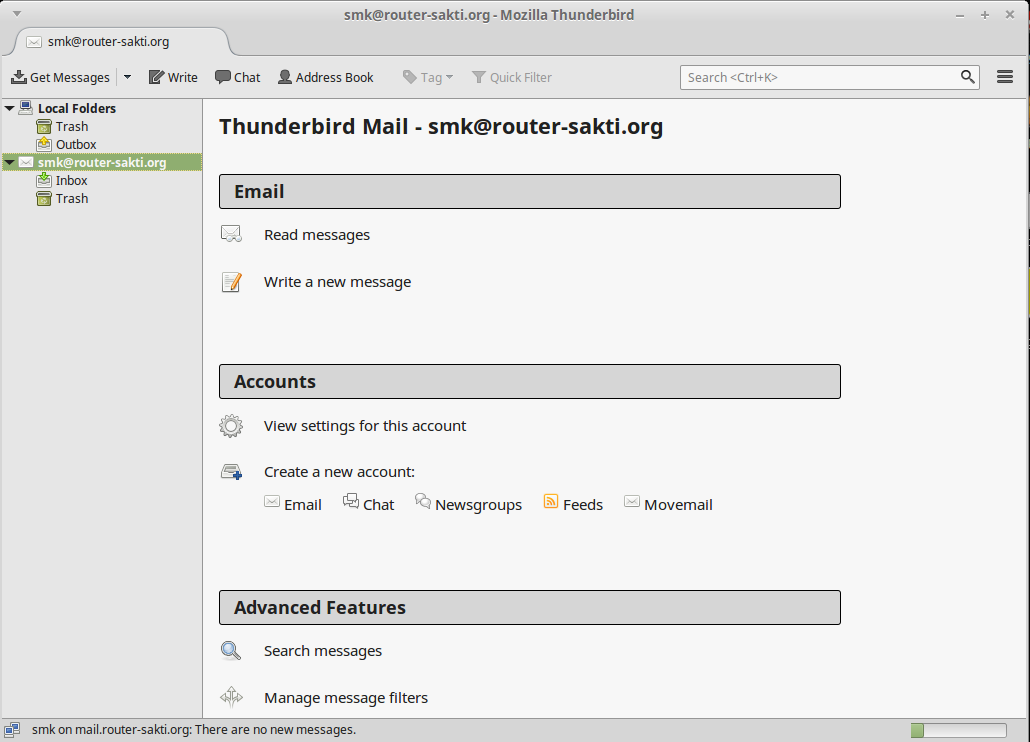The width and height of the screenshot is (1030, 742).
Task: Click View settings for this account
Action: [x=364, y=425]
